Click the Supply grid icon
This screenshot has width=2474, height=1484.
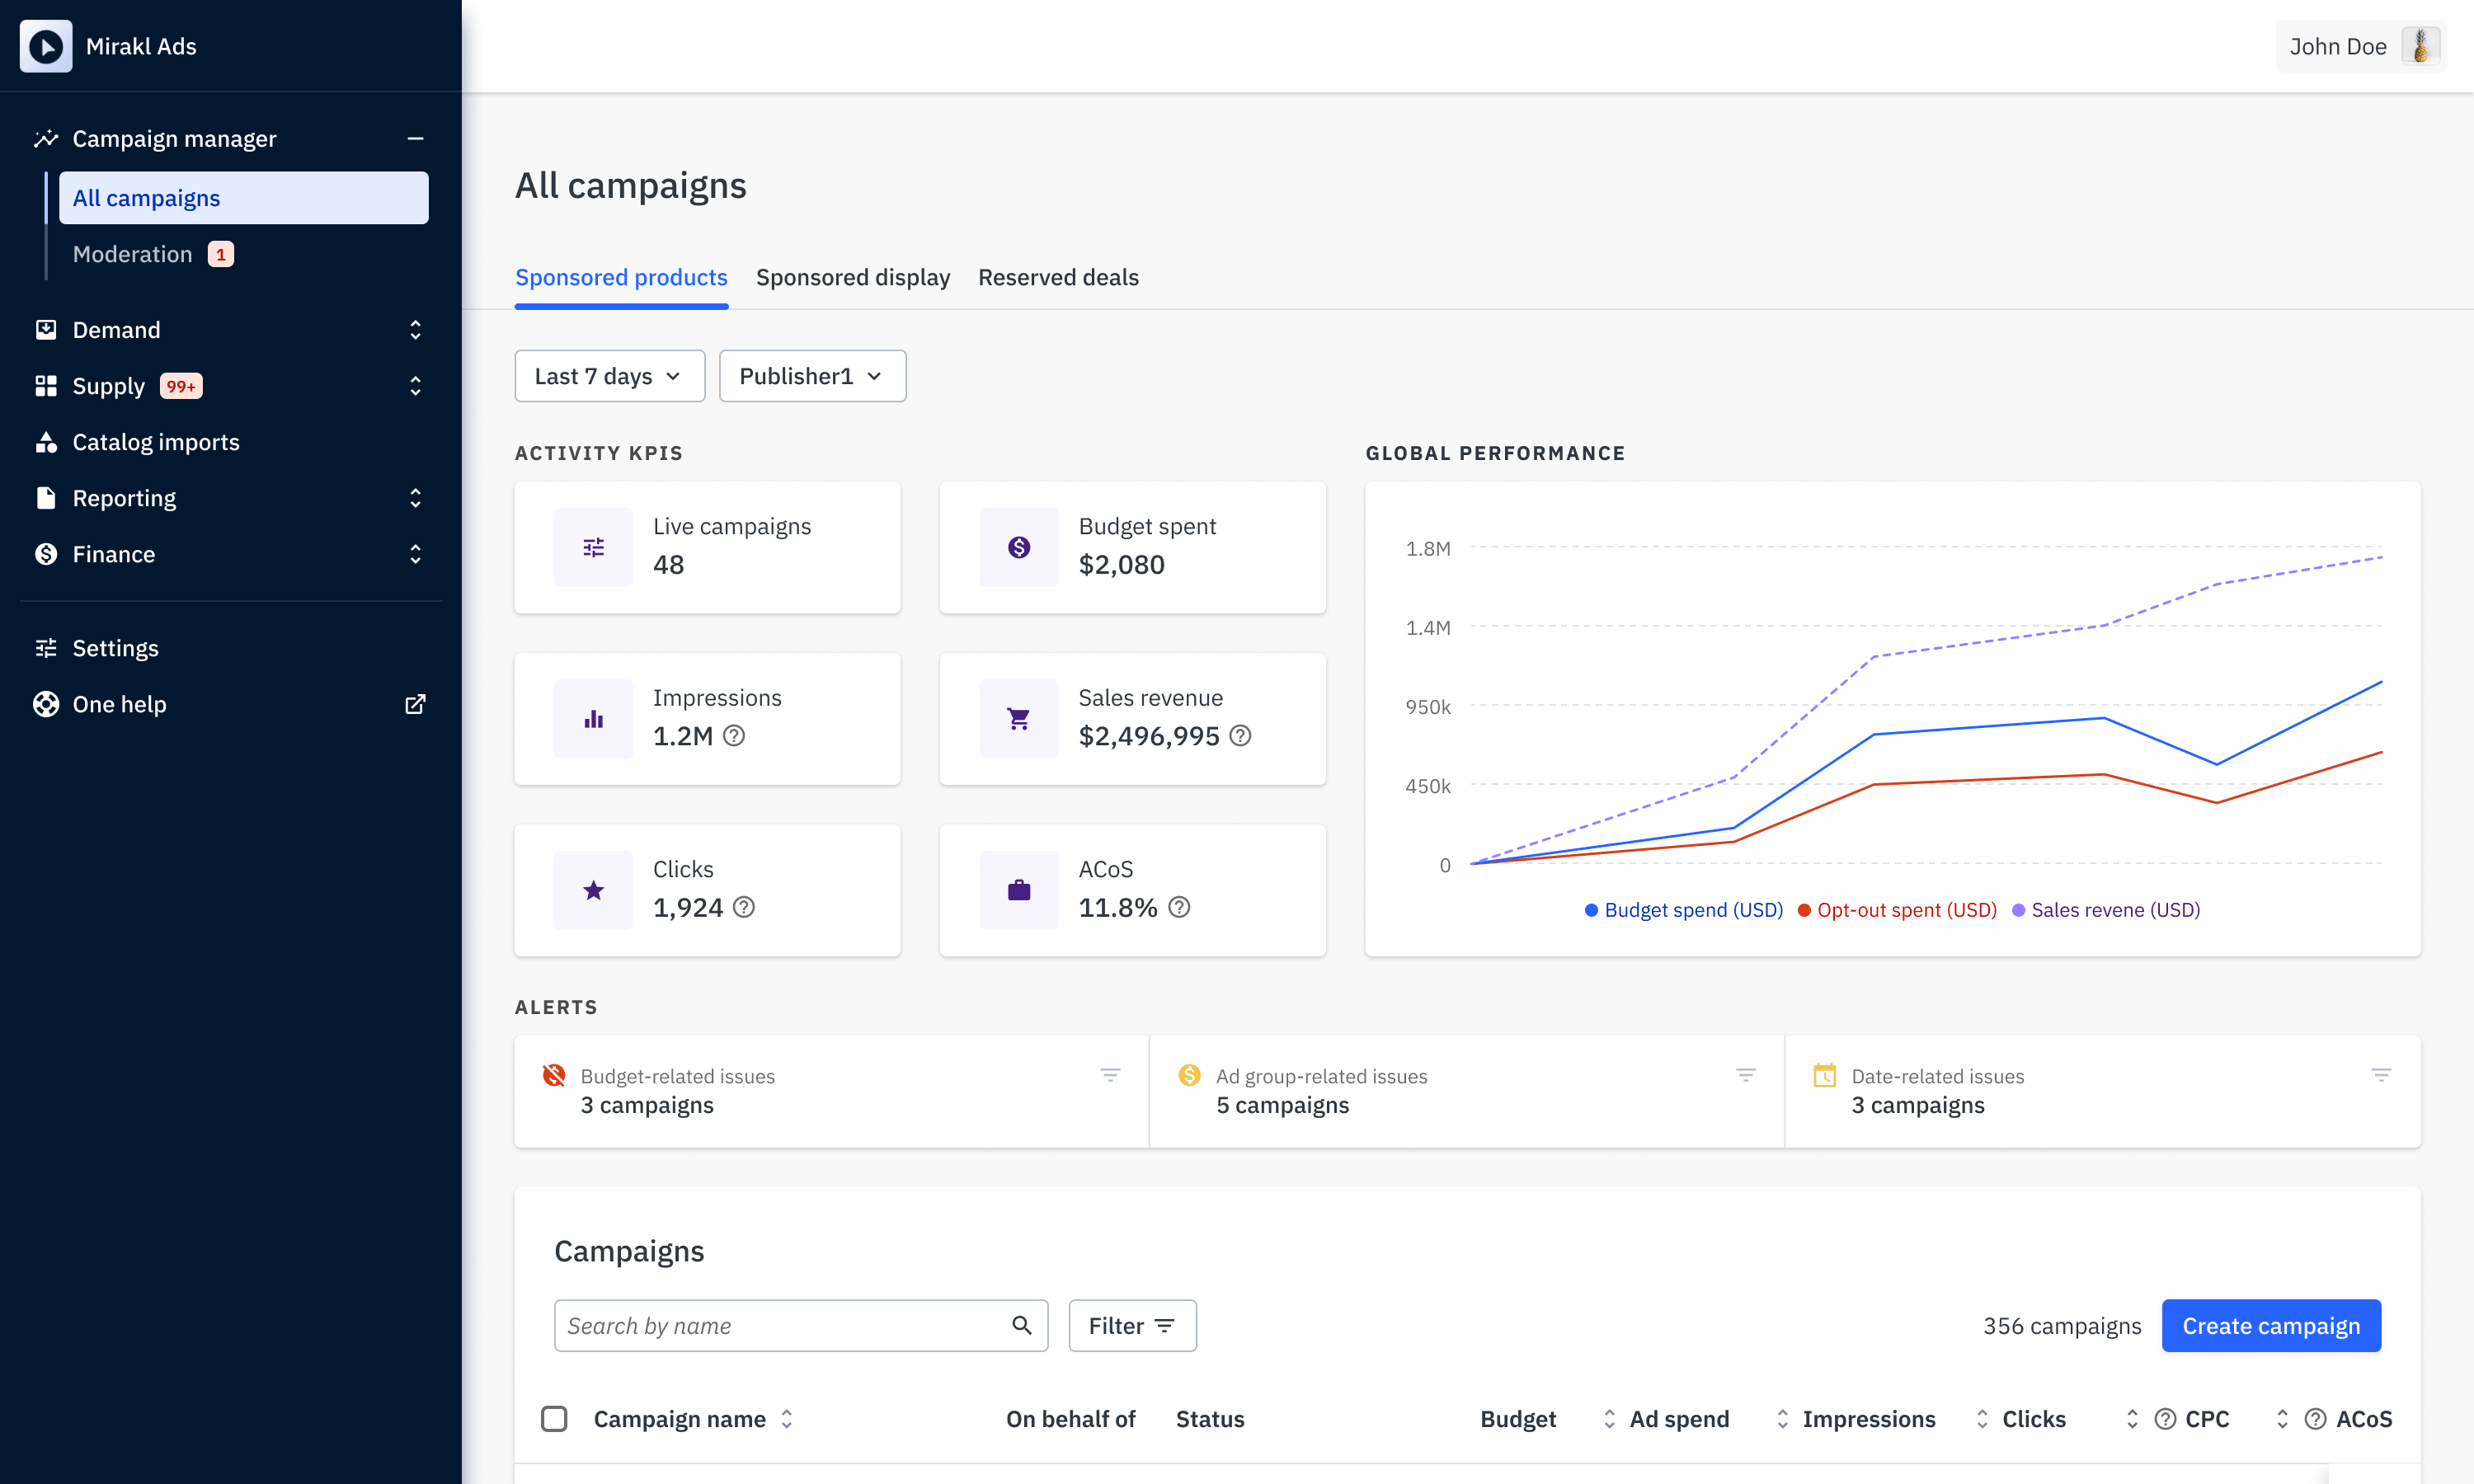tap(46, 386)
